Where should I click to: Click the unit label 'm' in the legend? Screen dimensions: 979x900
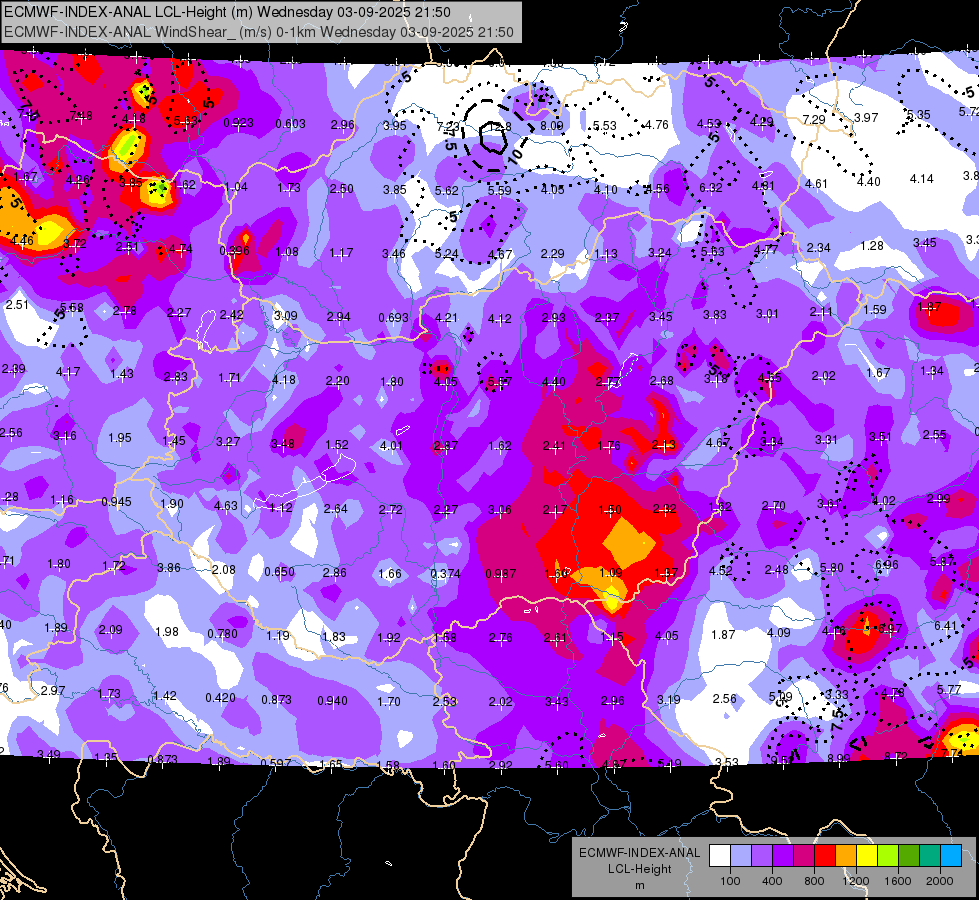pos(639,885)
